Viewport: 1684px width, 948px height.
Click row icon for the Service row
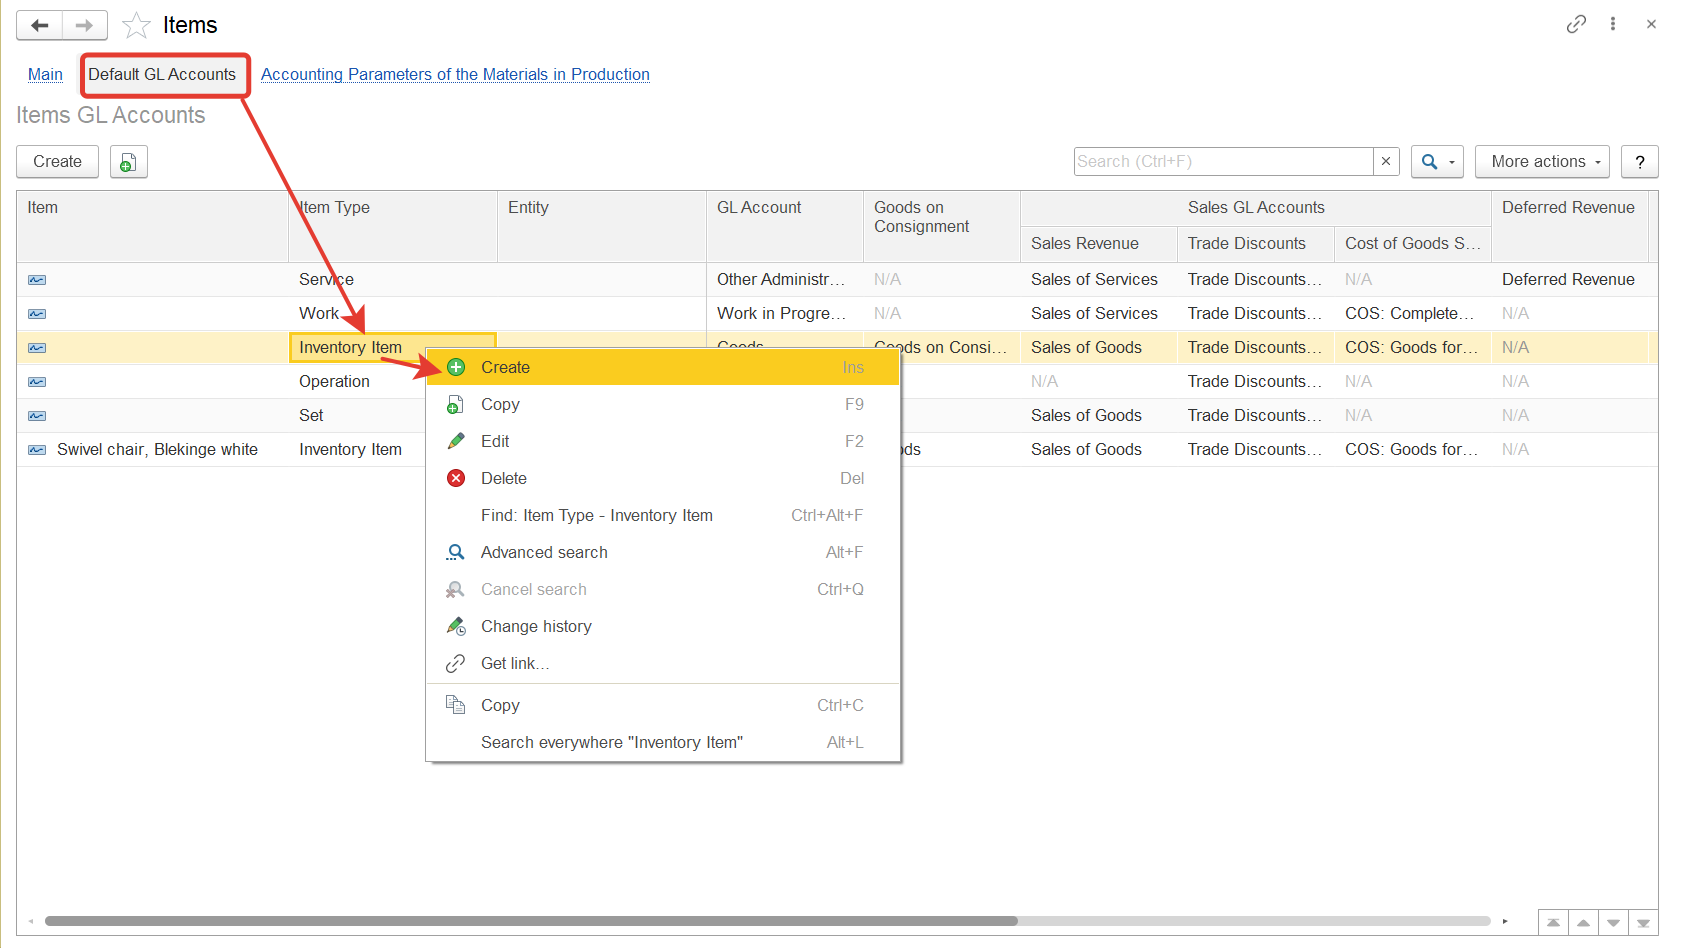[37, 280]
